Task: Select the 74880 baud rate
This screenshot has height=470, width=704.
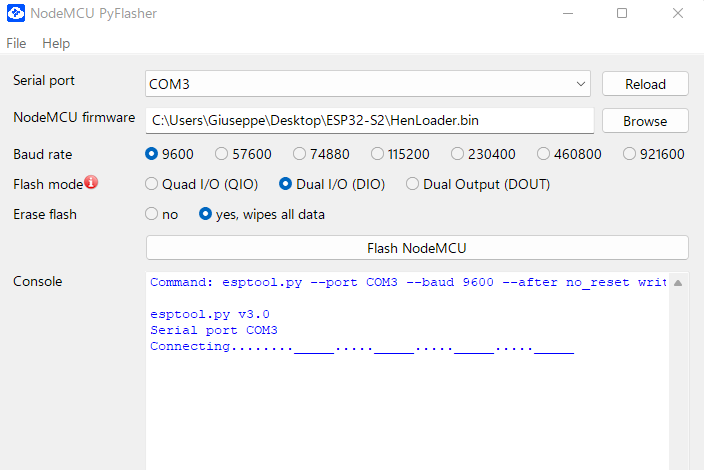Action: (321, 154)
